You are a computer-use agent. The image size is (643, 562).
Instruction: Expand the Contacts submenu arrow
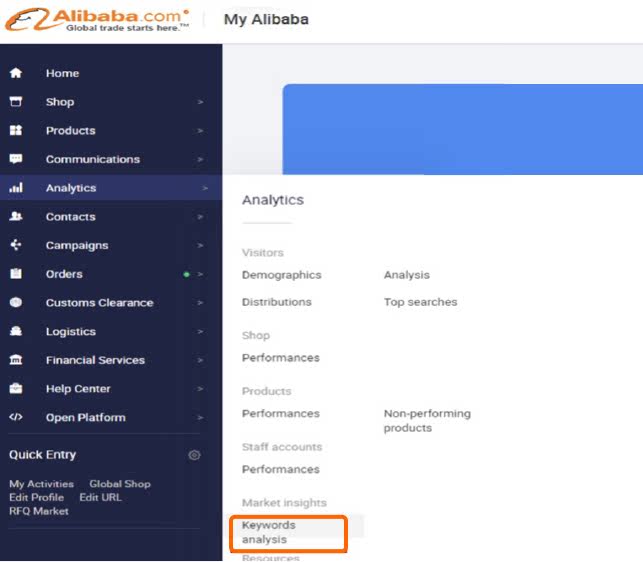pos(200,217)
